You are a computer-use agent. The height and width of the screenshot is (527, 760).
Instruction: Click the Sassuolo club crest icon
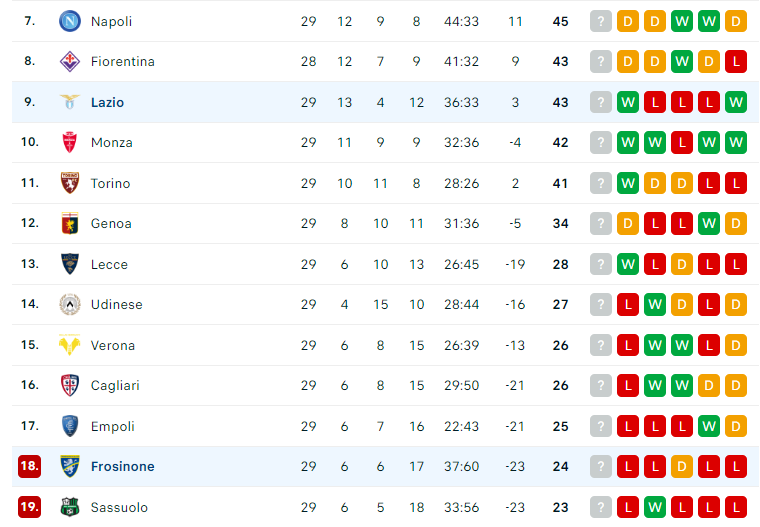pos(70,507)
